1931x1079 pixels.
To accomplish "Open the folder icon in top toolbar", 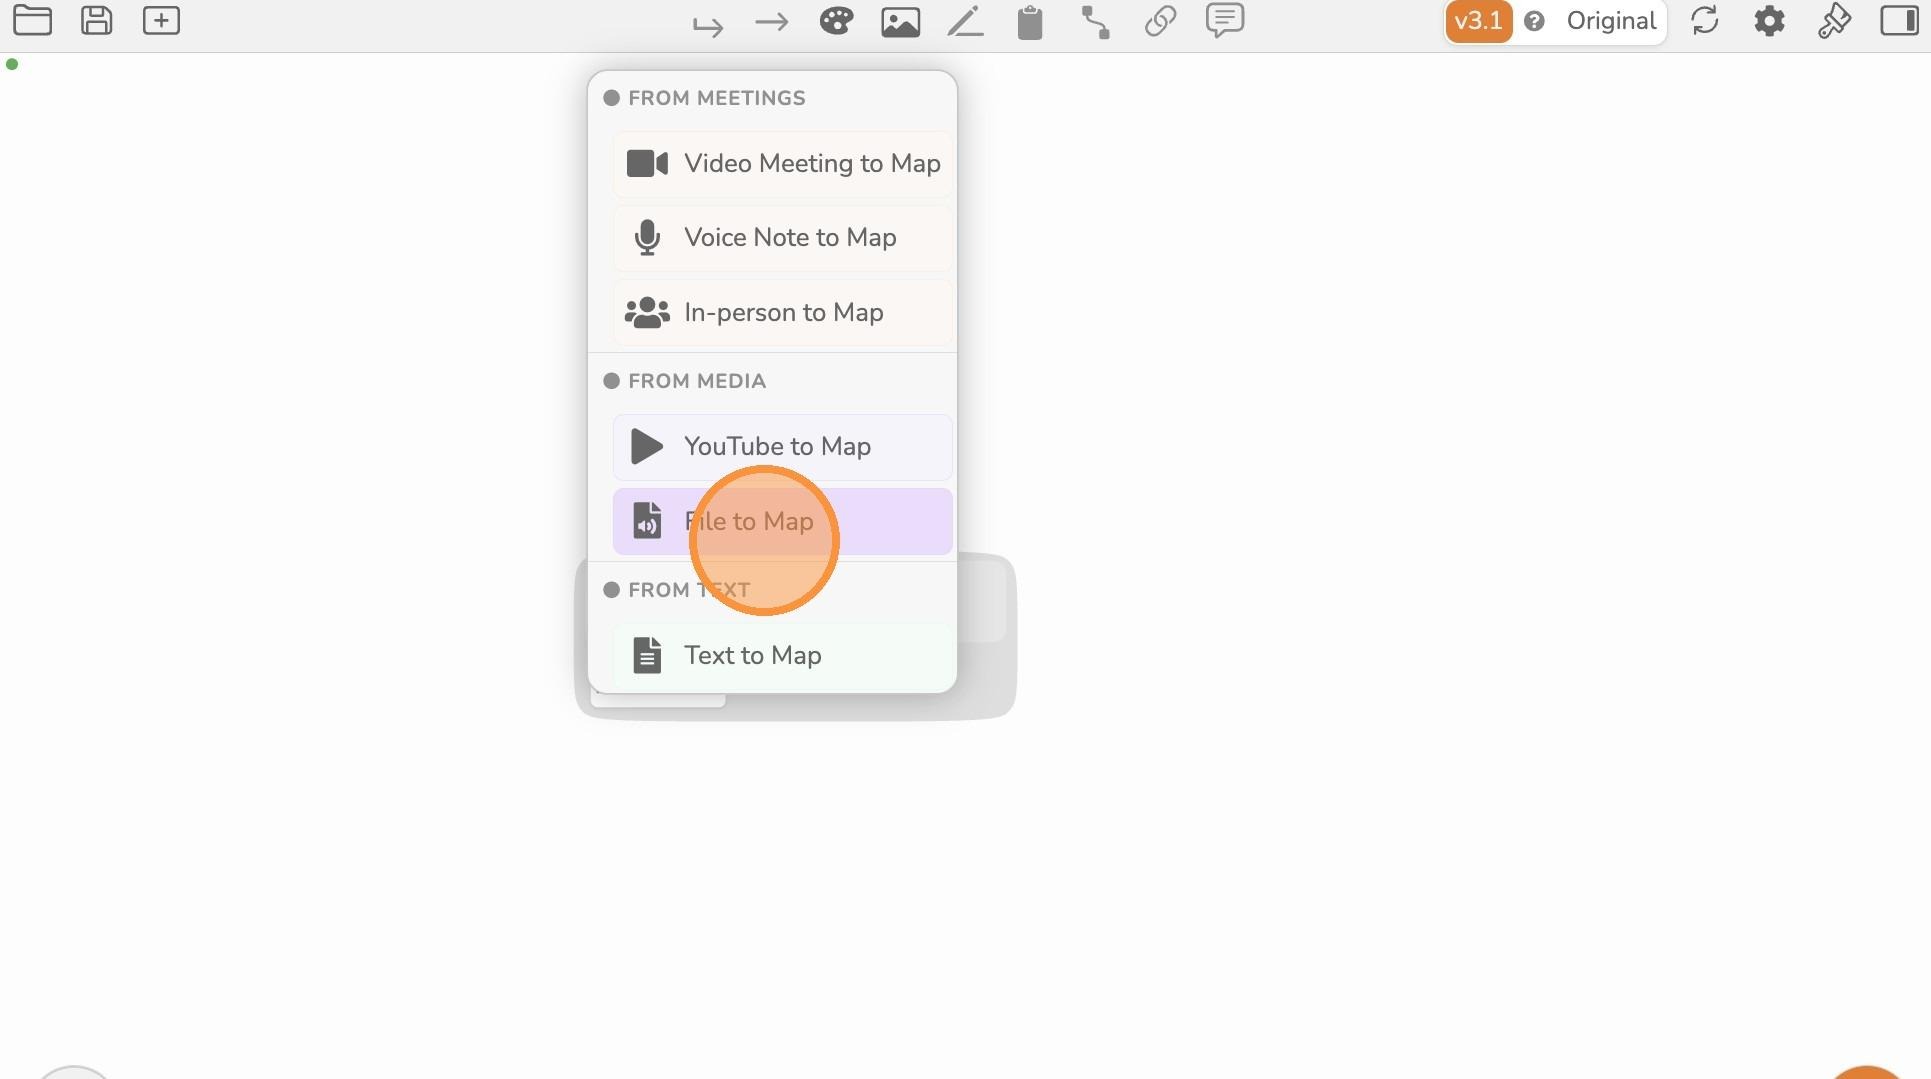I will coord(32,21).
